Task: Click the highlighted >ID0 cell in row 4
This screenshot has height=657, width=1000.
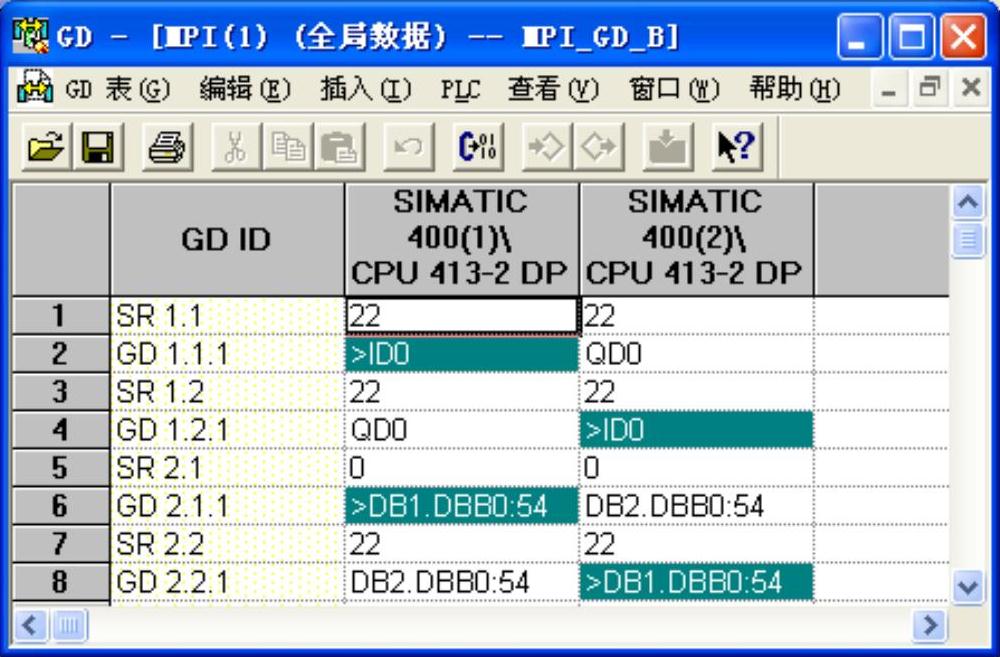Action: tap(696, 430)
